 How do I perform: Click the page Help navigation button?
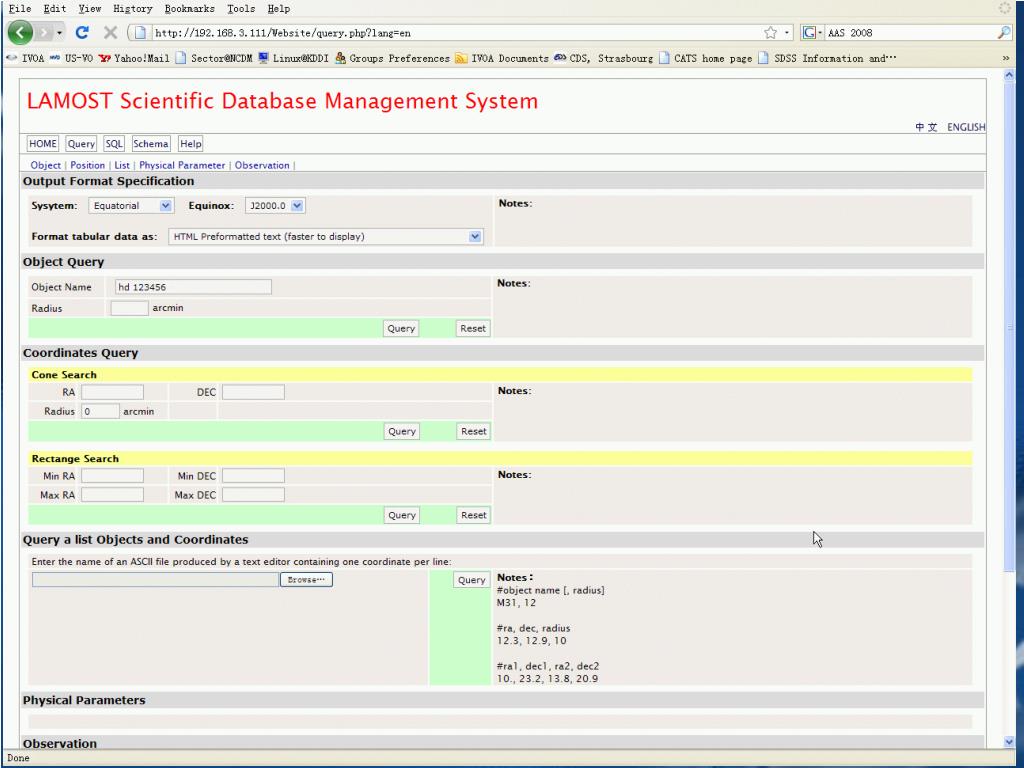pos(191,144)
